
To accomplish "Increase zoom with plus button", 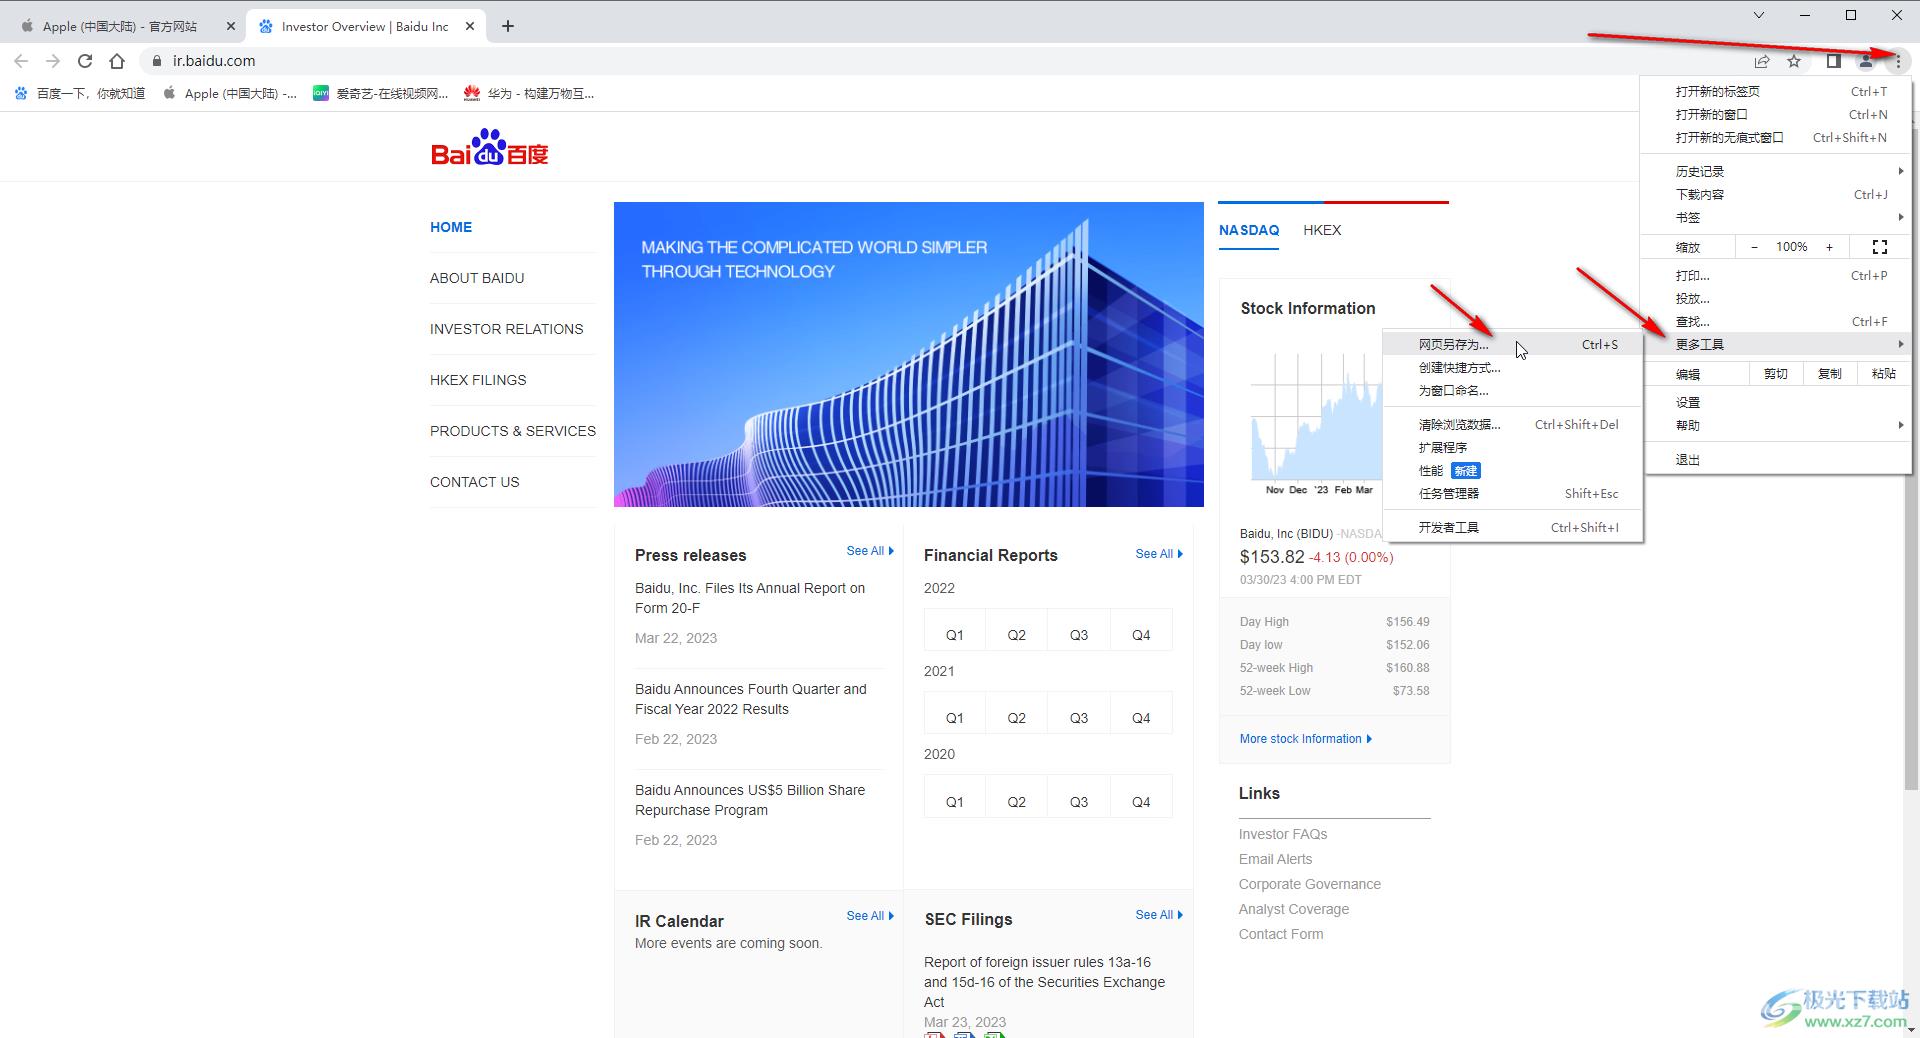I will [1829, 247].
